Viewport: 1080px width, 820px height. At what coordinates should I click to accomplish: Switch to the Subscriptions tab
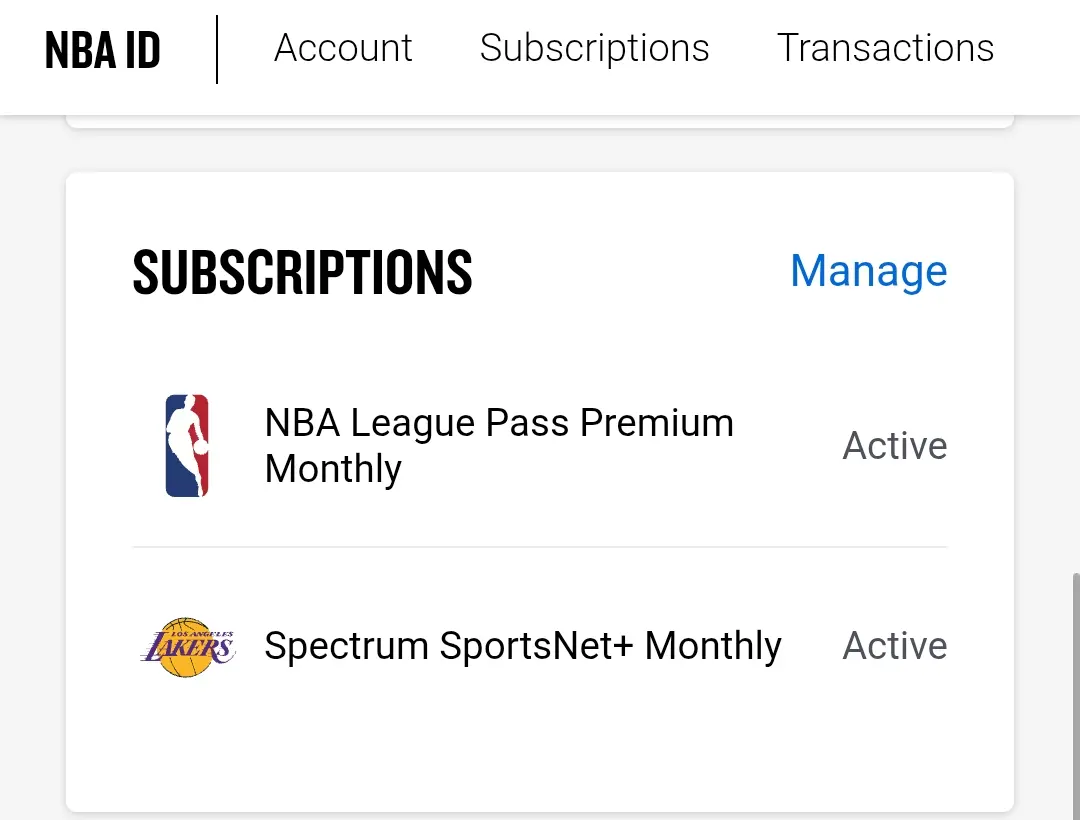tap(594, 49)
